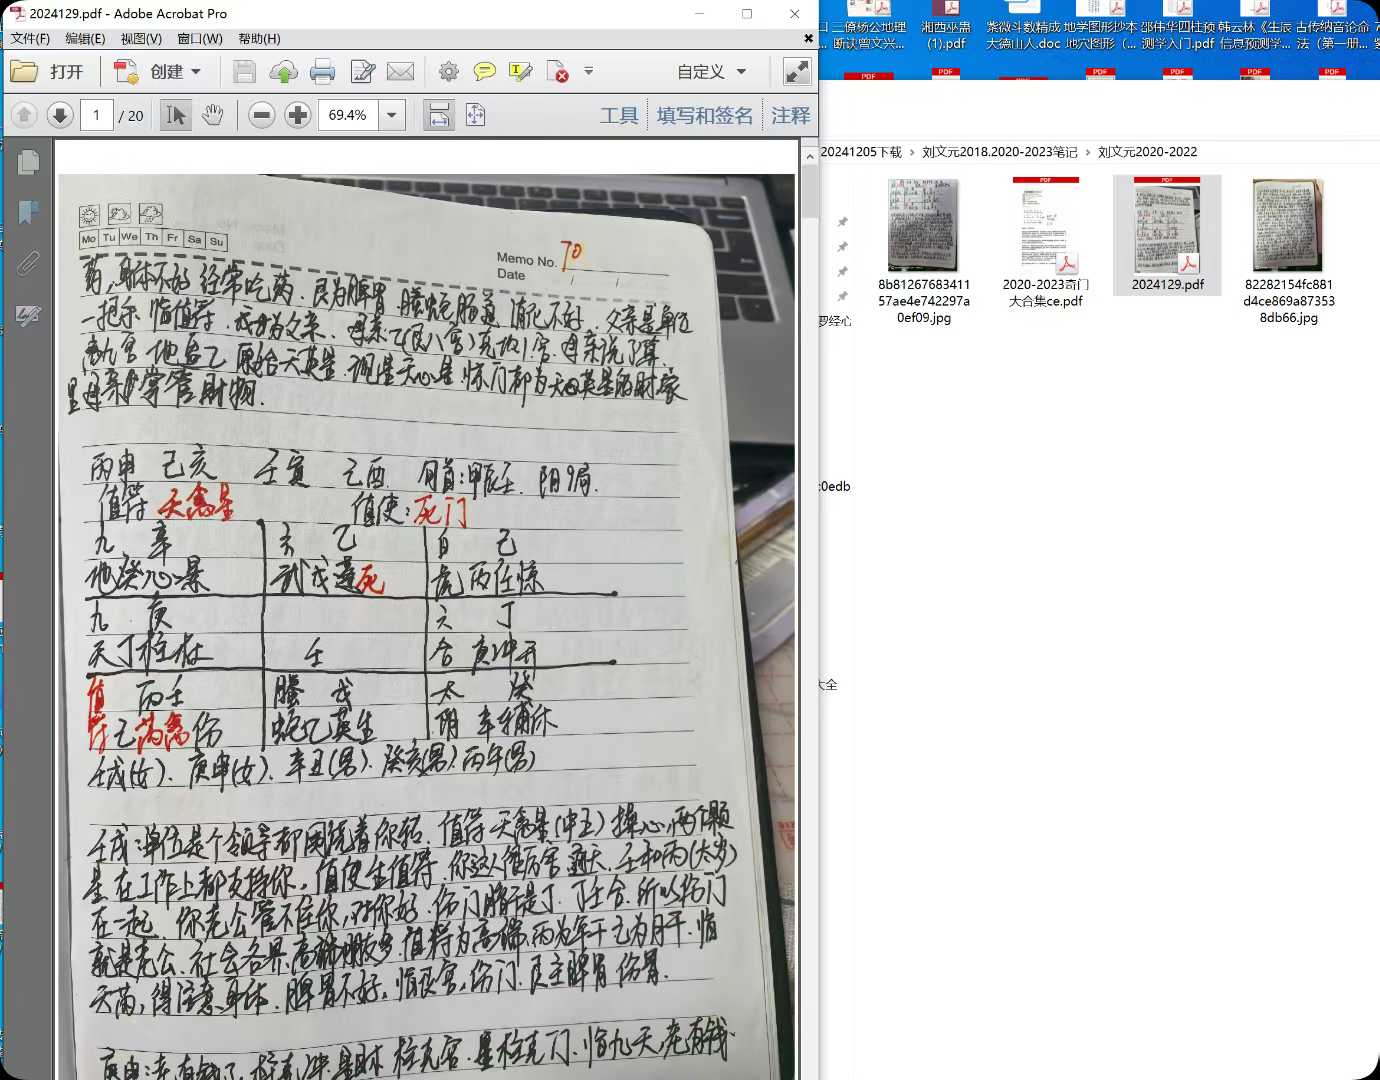Select image 8b81267683411...jpg in Explorer

[x=924, y=251]
